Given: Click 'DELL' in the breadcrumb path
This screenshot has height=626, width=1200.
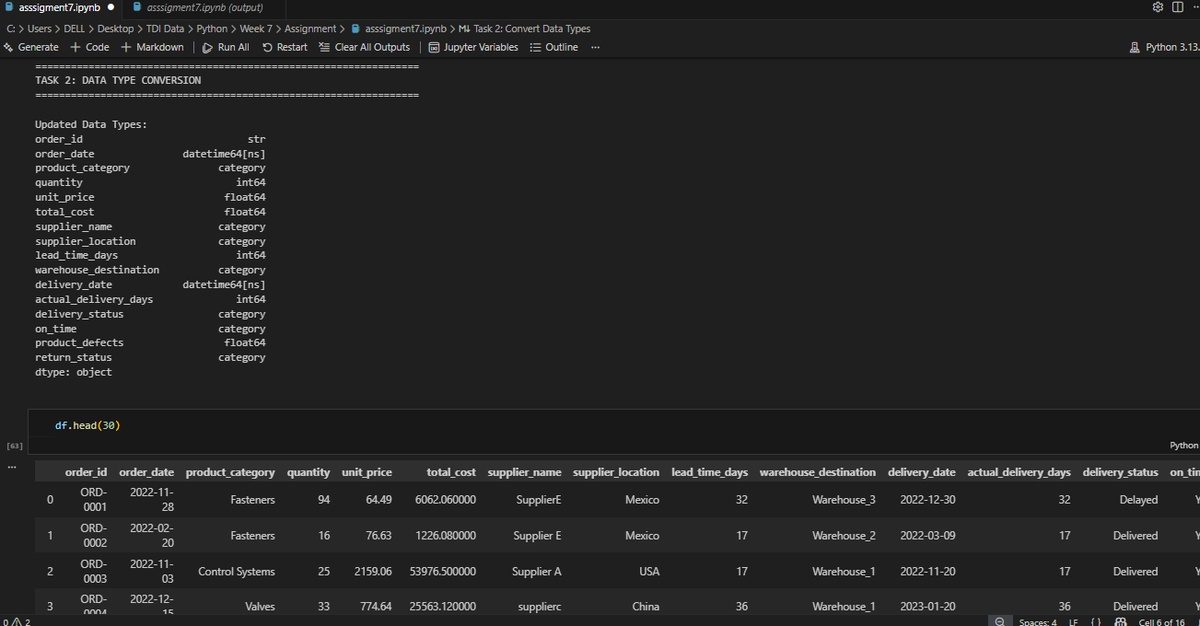Looking at the screenshot, I should [76, 28].
